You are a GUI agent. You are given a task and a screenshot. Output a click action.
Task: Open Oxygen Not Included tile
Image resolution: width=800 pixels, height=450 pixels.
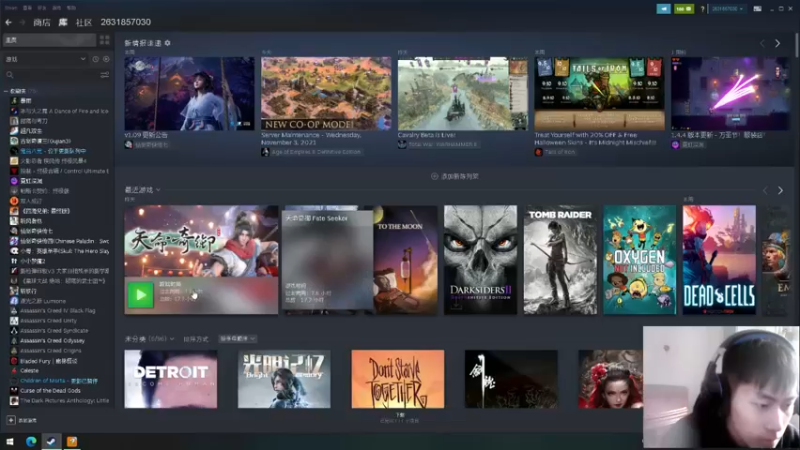point(640,260)
